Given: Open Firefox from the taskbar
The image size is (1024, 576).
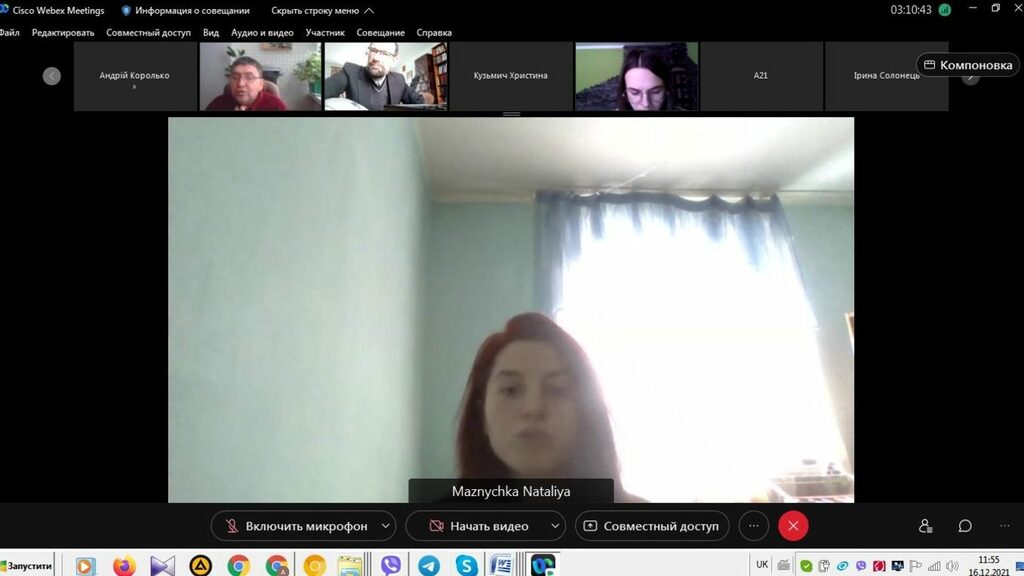Looking at the screenshot, I should pos(124,565).
